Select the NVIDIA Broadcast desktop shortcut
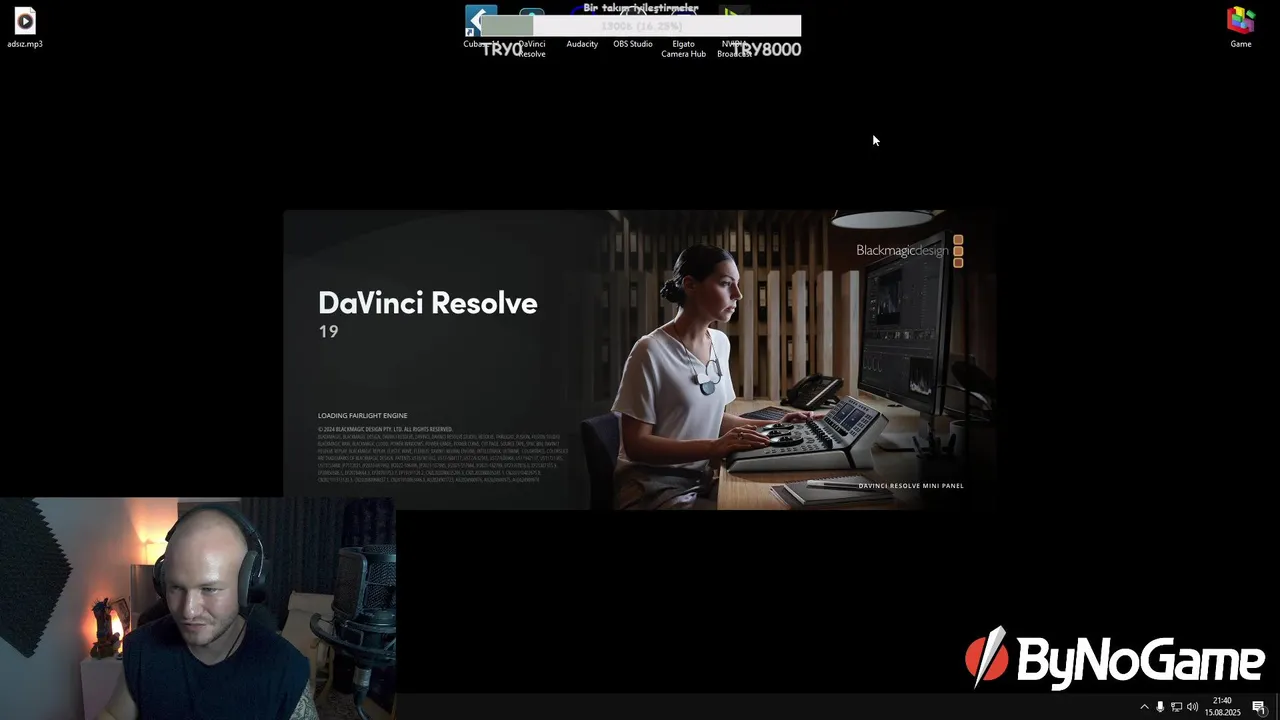 735,32
